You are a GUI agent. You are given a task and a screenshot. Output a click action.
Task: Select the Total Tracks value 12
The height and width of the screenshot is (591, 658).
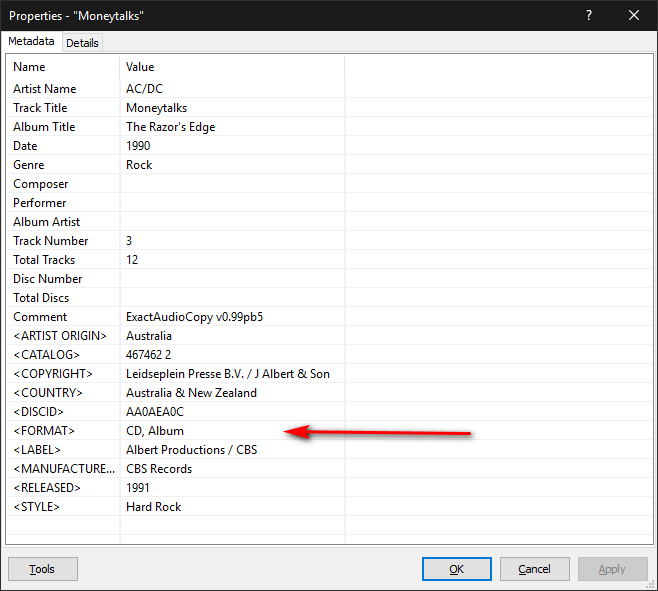[132, 260]
